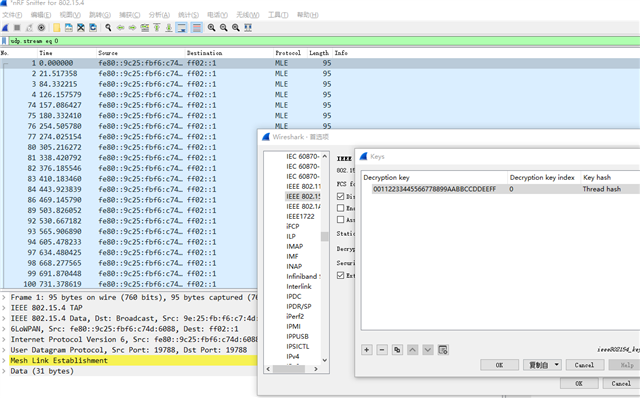Start capture with the shark fin icon

(5, 28)
